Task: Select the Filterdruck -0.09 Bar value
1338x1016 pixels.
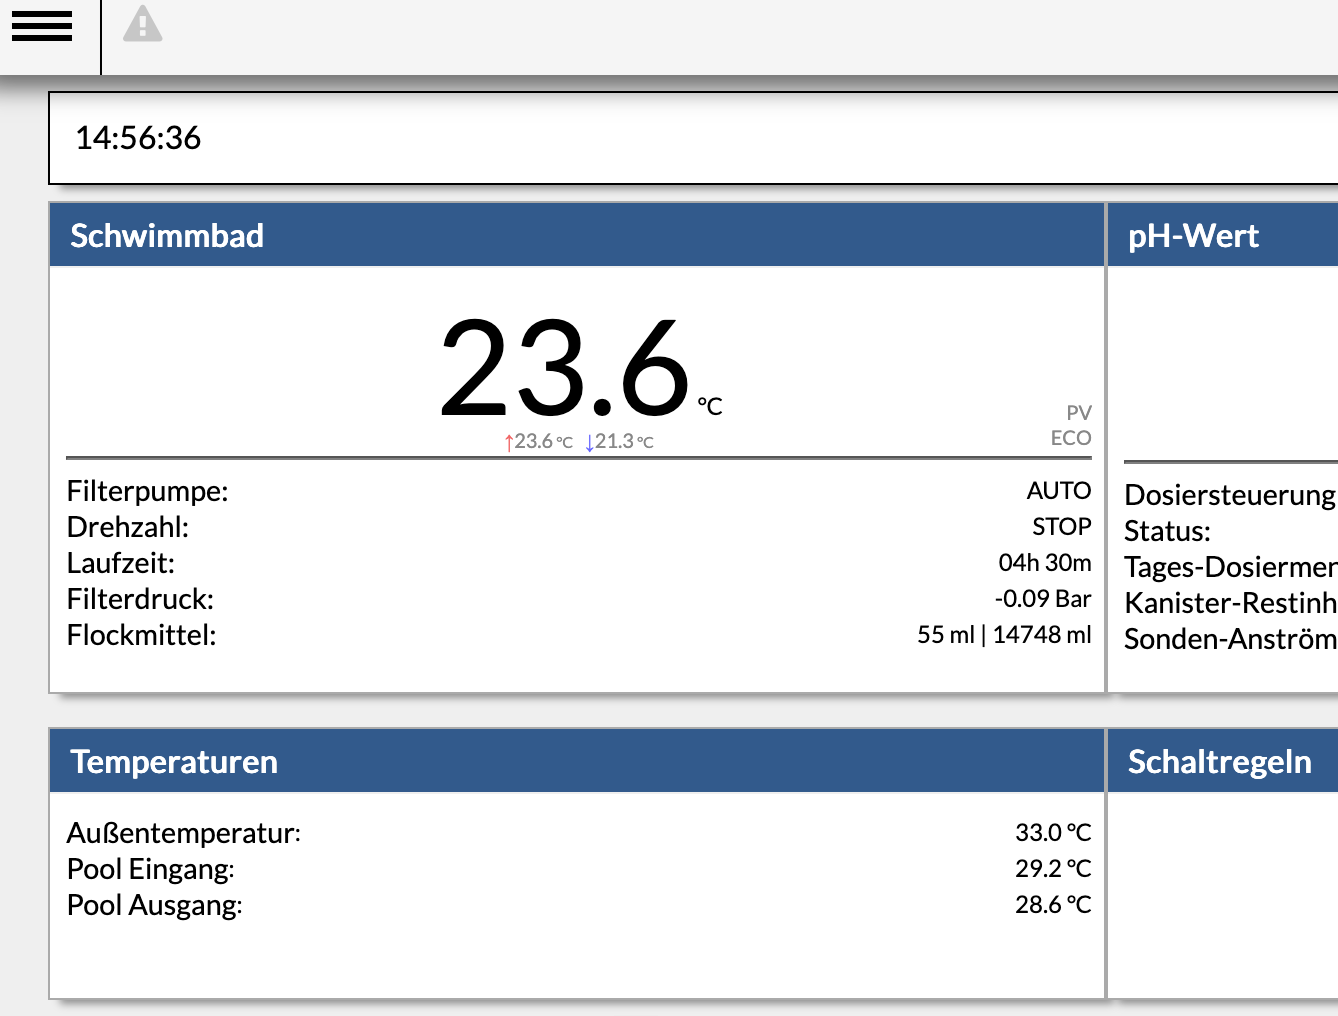Action: tap(1043, 599)
